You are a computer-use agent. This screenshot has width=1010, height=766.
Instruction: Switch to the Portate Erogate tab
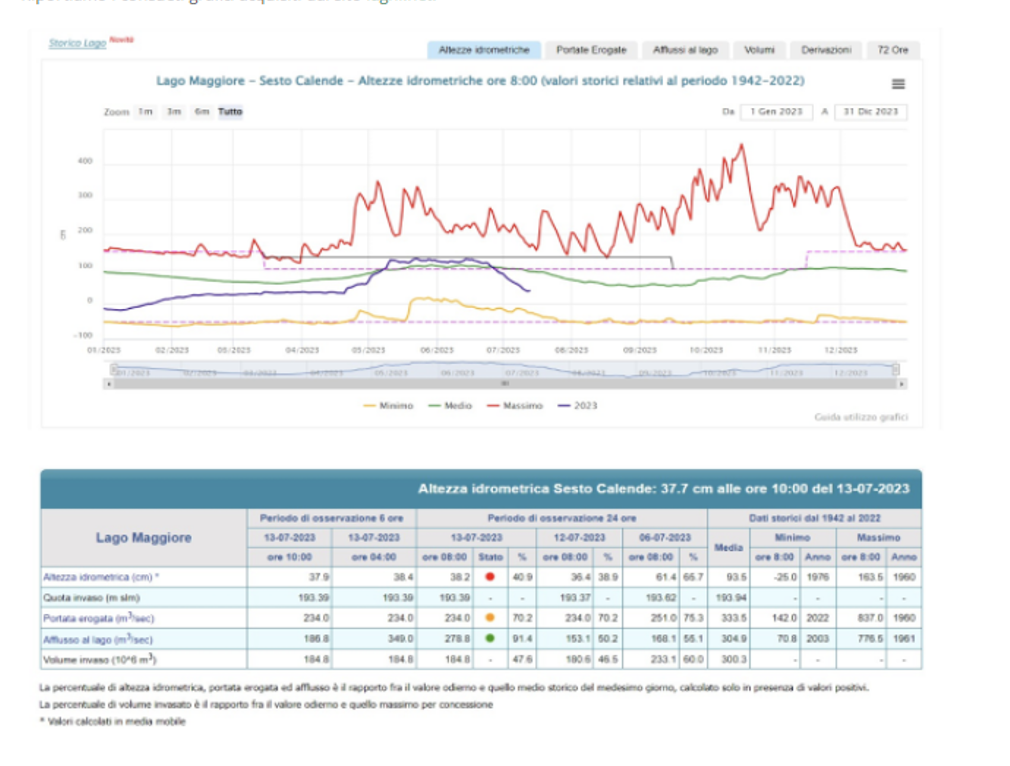pyautogui.click(x=591, y=50)
